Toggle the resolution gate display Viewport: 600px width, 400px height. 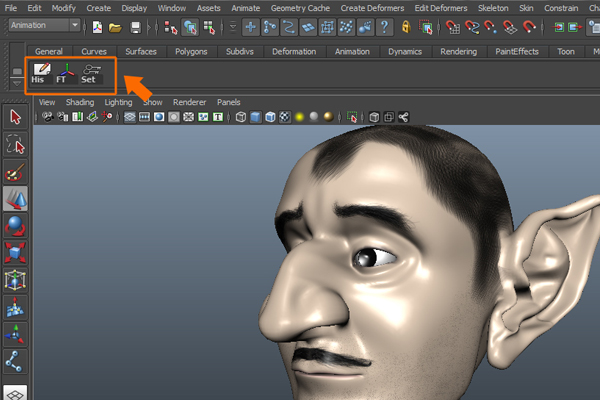(159, 117)
